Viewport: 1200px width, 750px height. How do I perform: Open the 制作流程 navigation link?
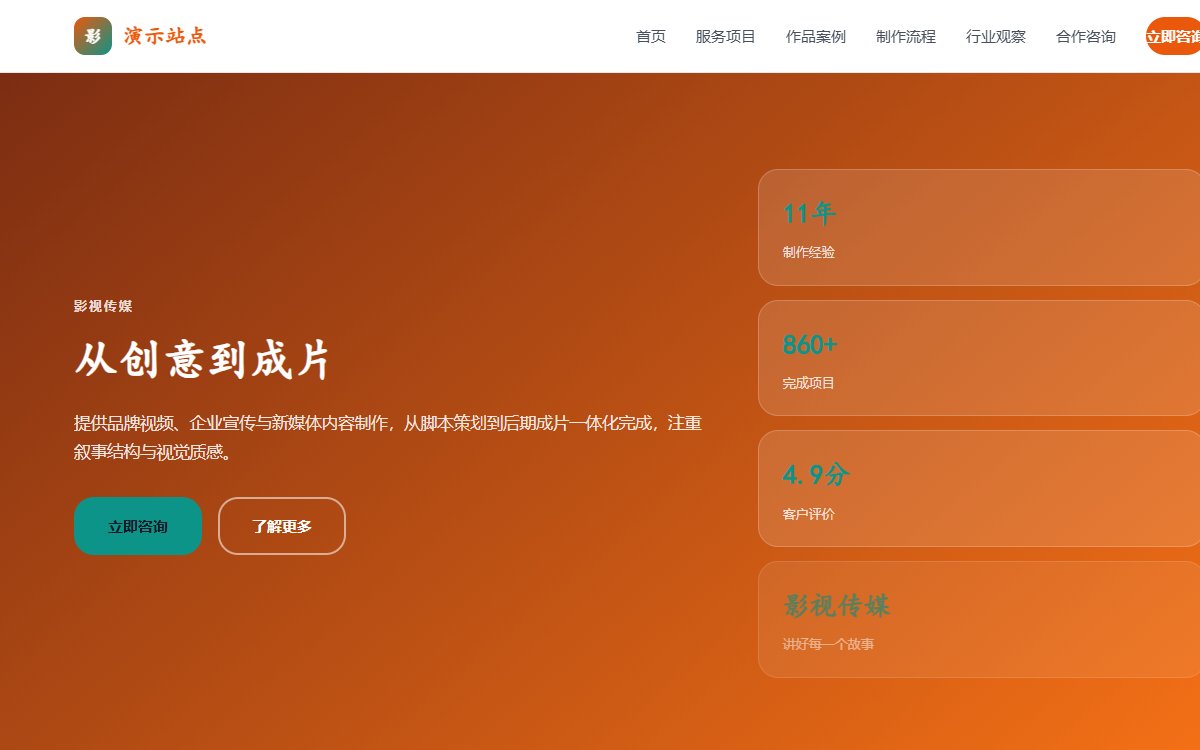click(x=906, y=37)
